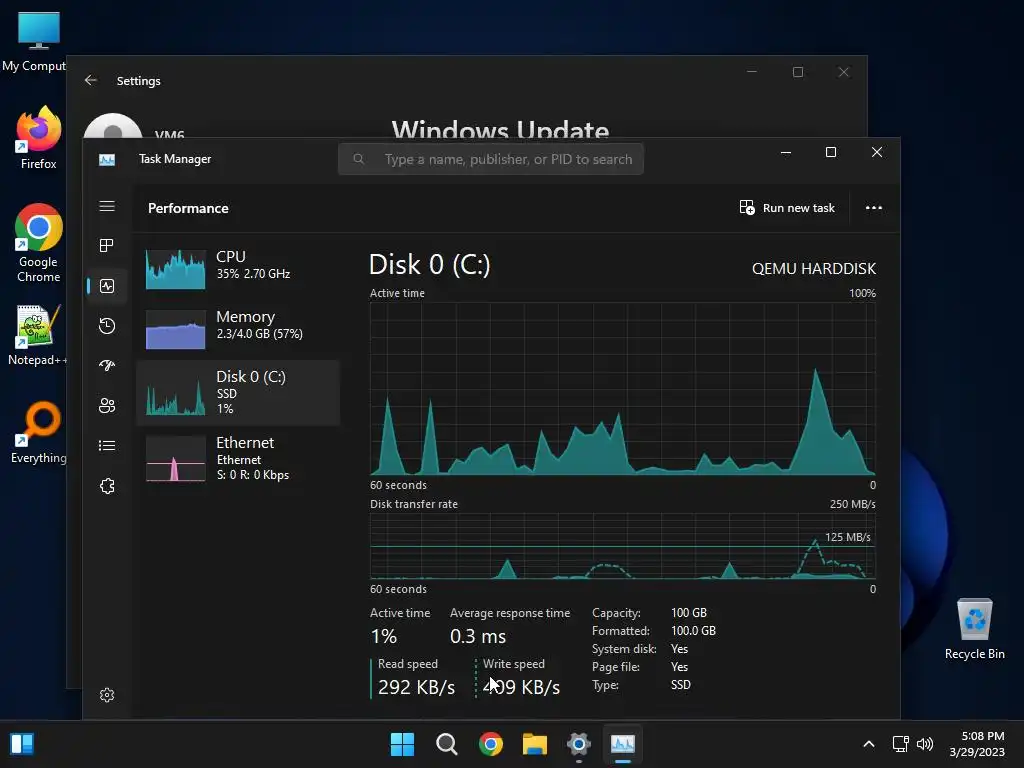Select the Disk 0 (C:) entry
Screen dimensions: 1024x768
point(238,392)
